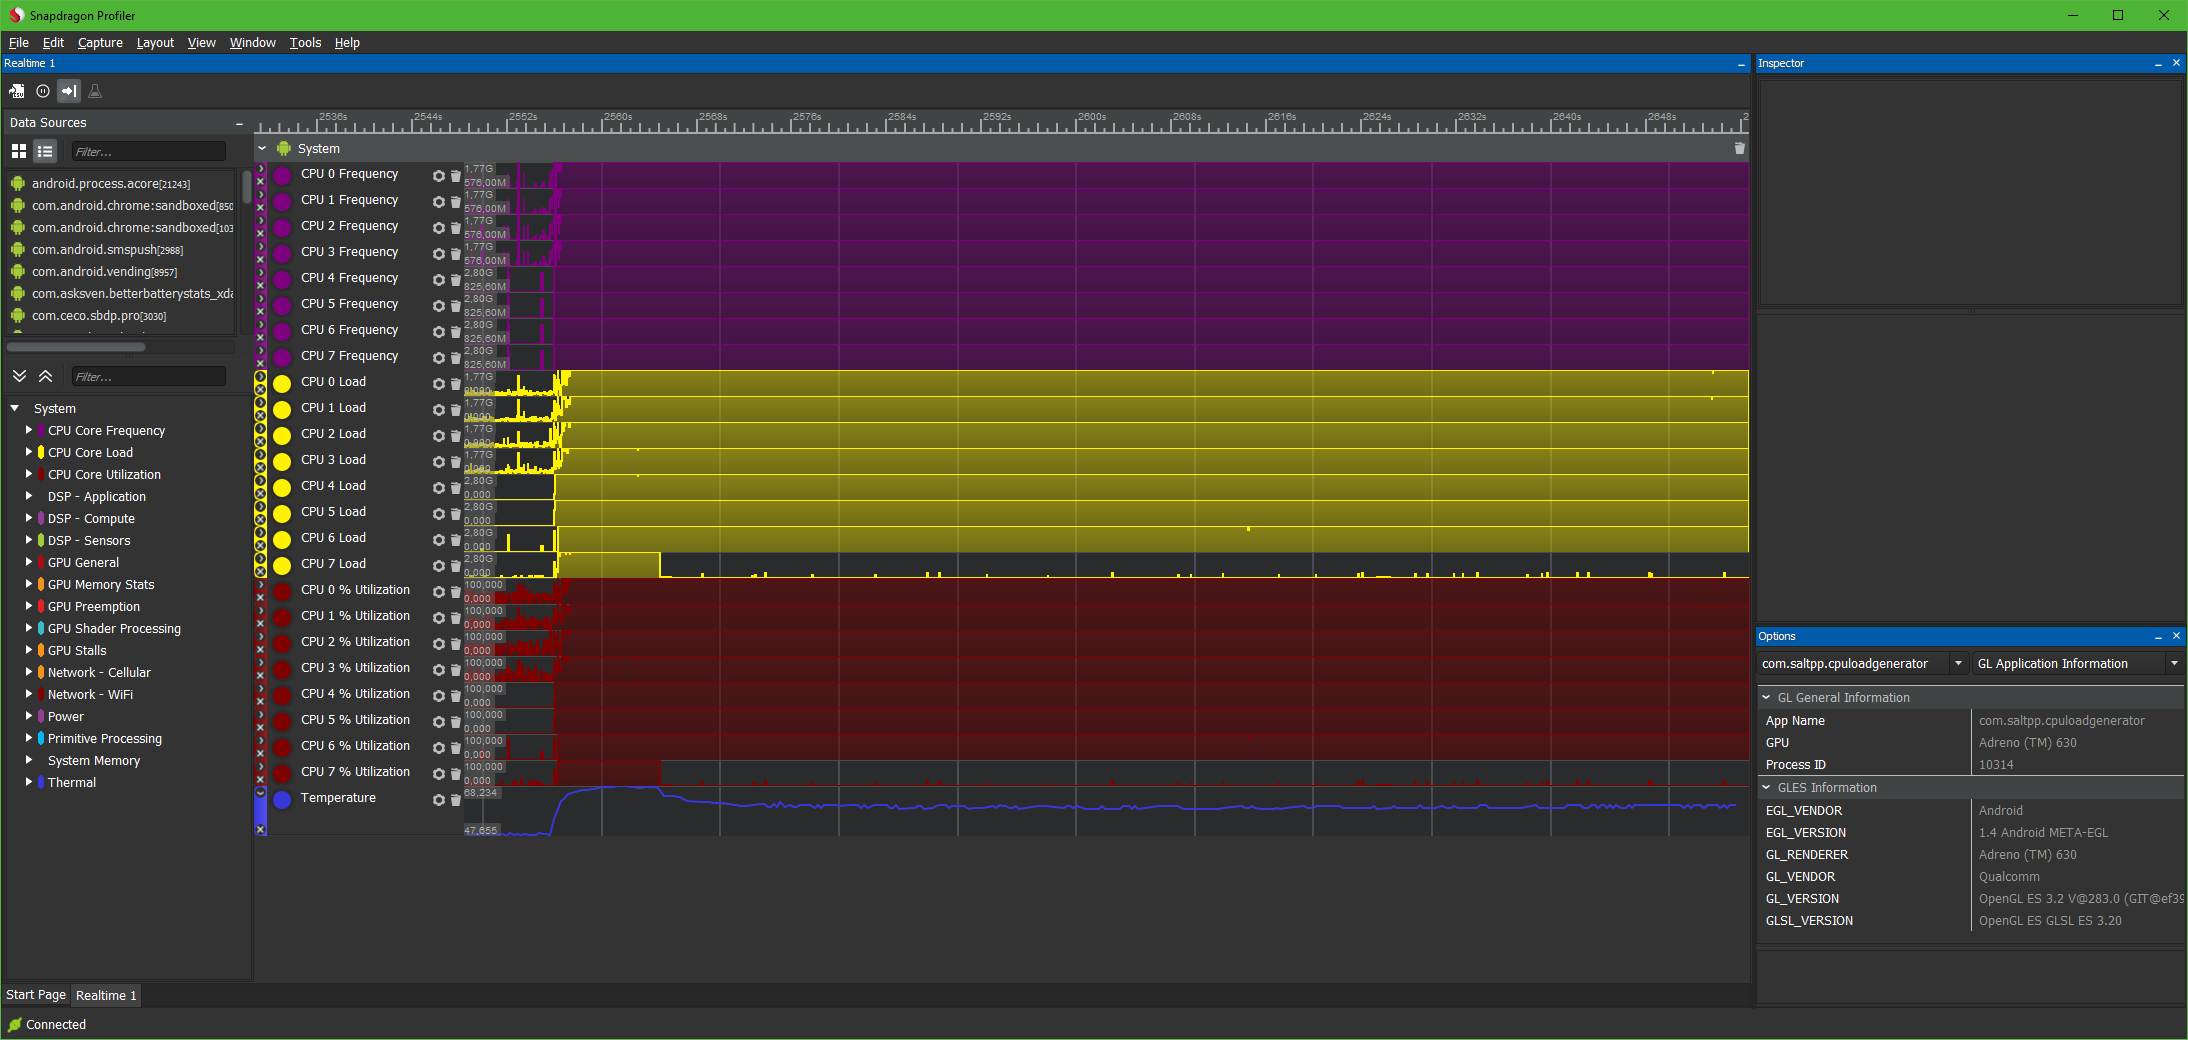The width and height of the screenshot is (2188, 1040).
Task: Select System Memory tree item
Action: tap(94, 760)
